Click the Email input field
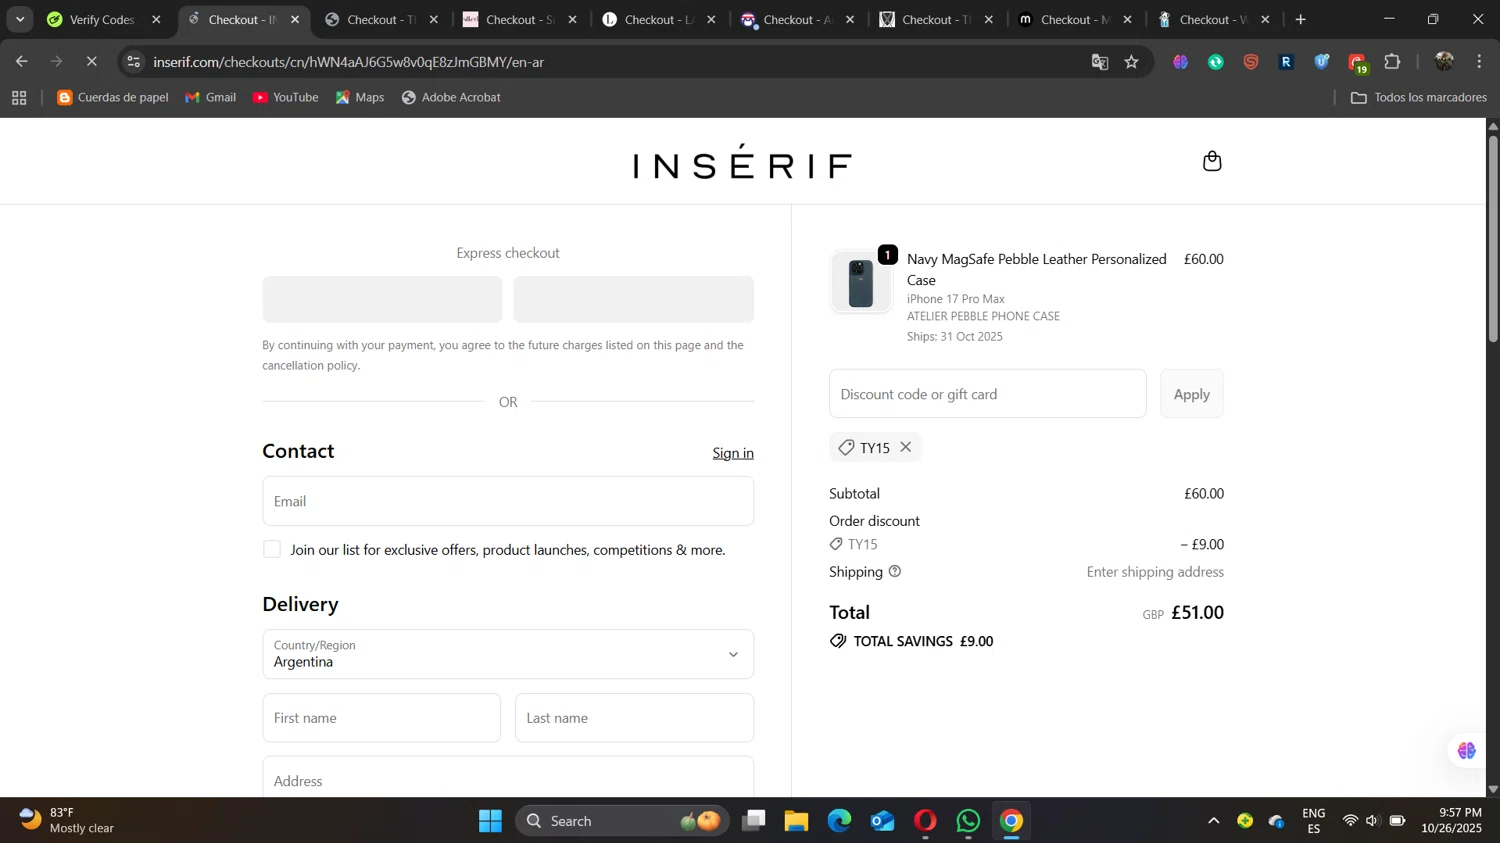The image size is (1500, 843). coord(508,501)
